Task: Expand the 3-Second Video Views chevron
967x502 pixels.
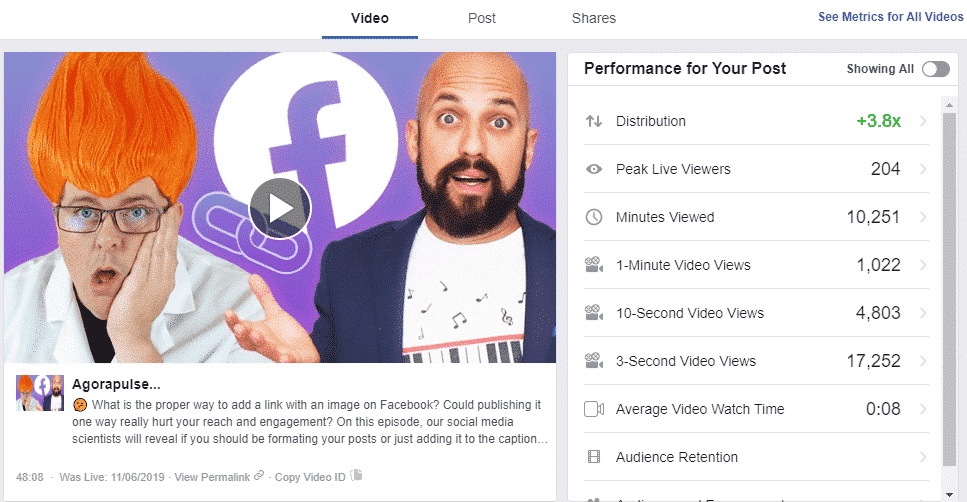Action: (x=923, y=361)
